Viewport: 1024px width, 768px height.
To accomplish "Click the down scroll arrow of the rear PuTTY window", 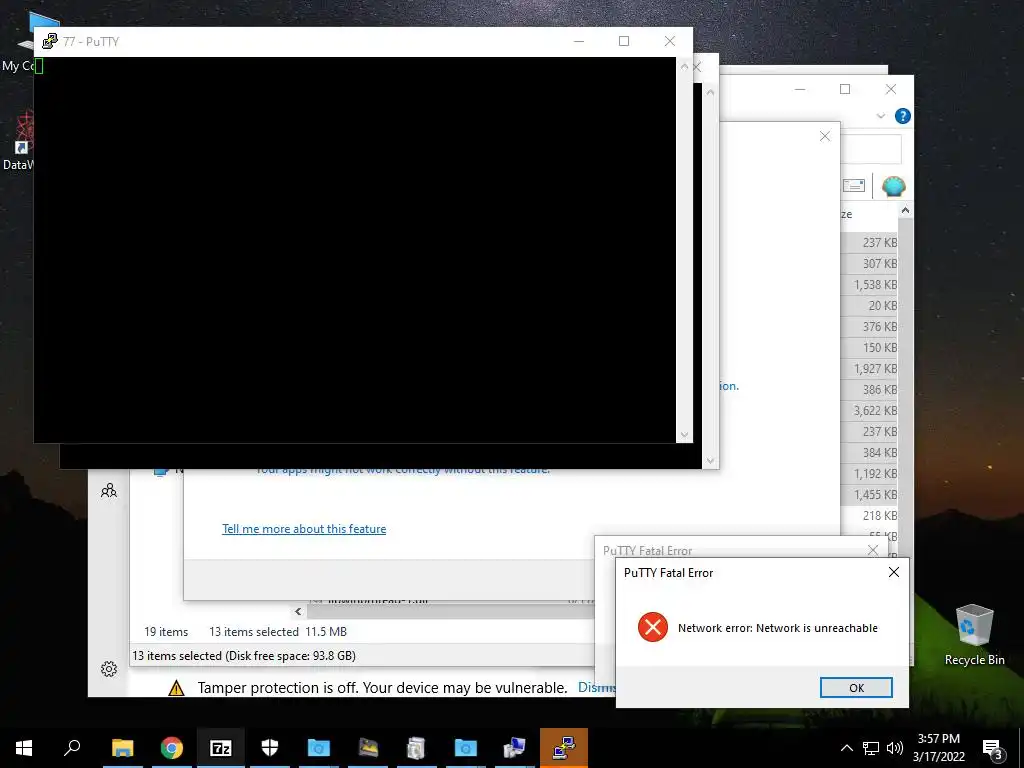I will 711,460.
